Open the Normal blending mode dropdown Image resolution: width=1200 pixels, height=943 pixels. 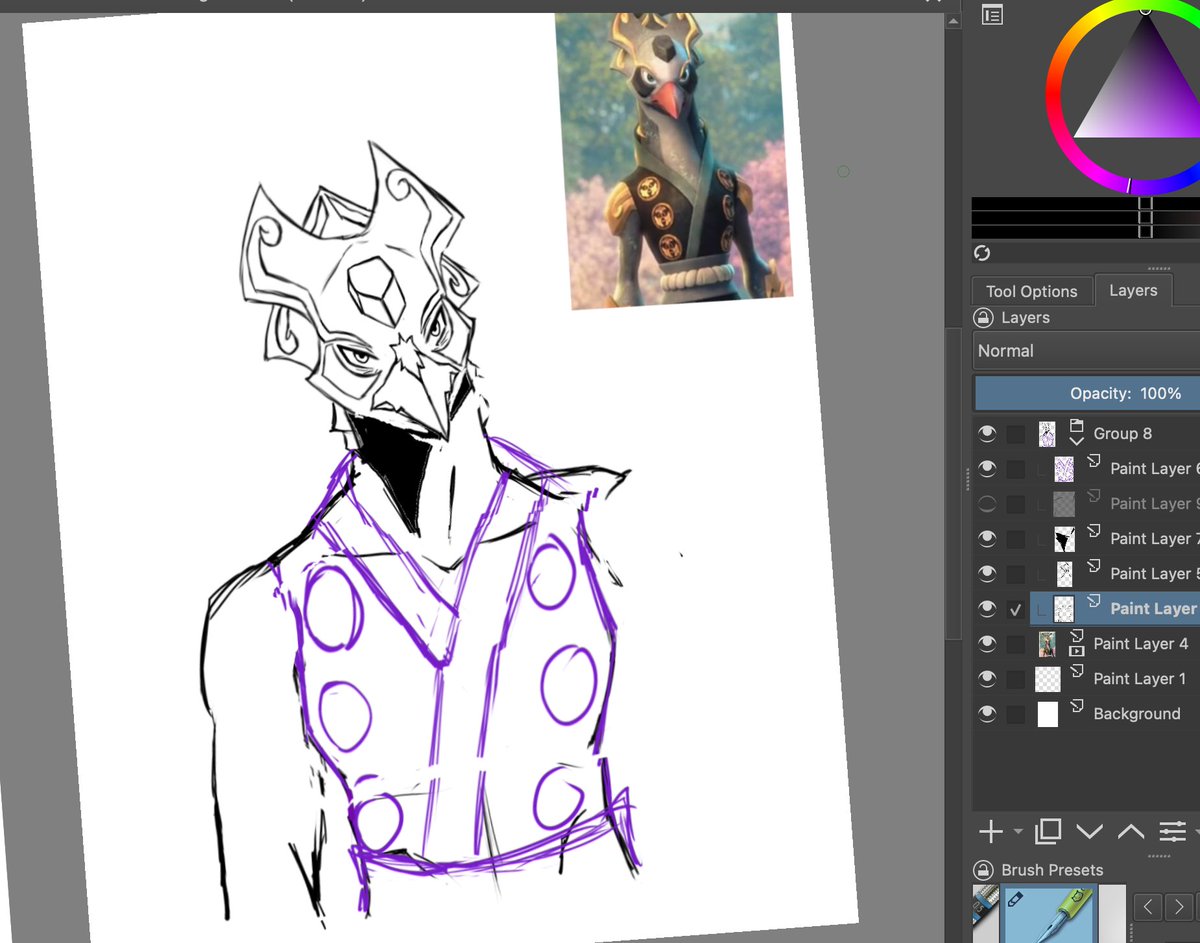click(1087, 350)
